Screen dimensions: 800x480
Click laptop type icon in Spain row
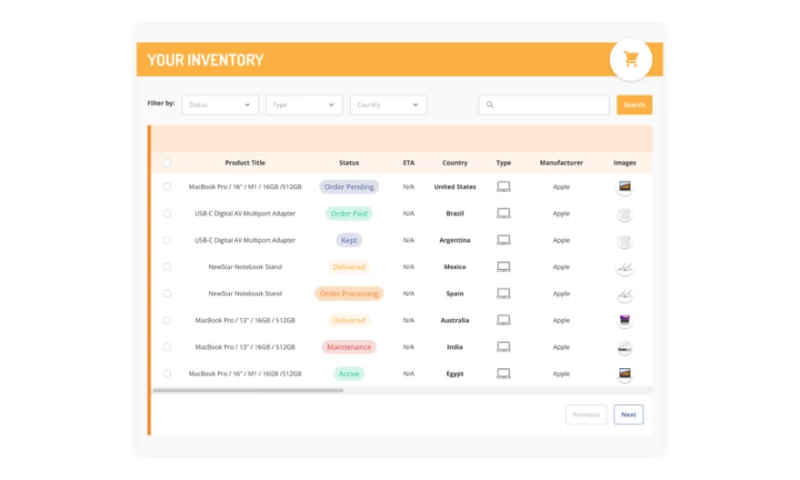(x=504, y=294)
